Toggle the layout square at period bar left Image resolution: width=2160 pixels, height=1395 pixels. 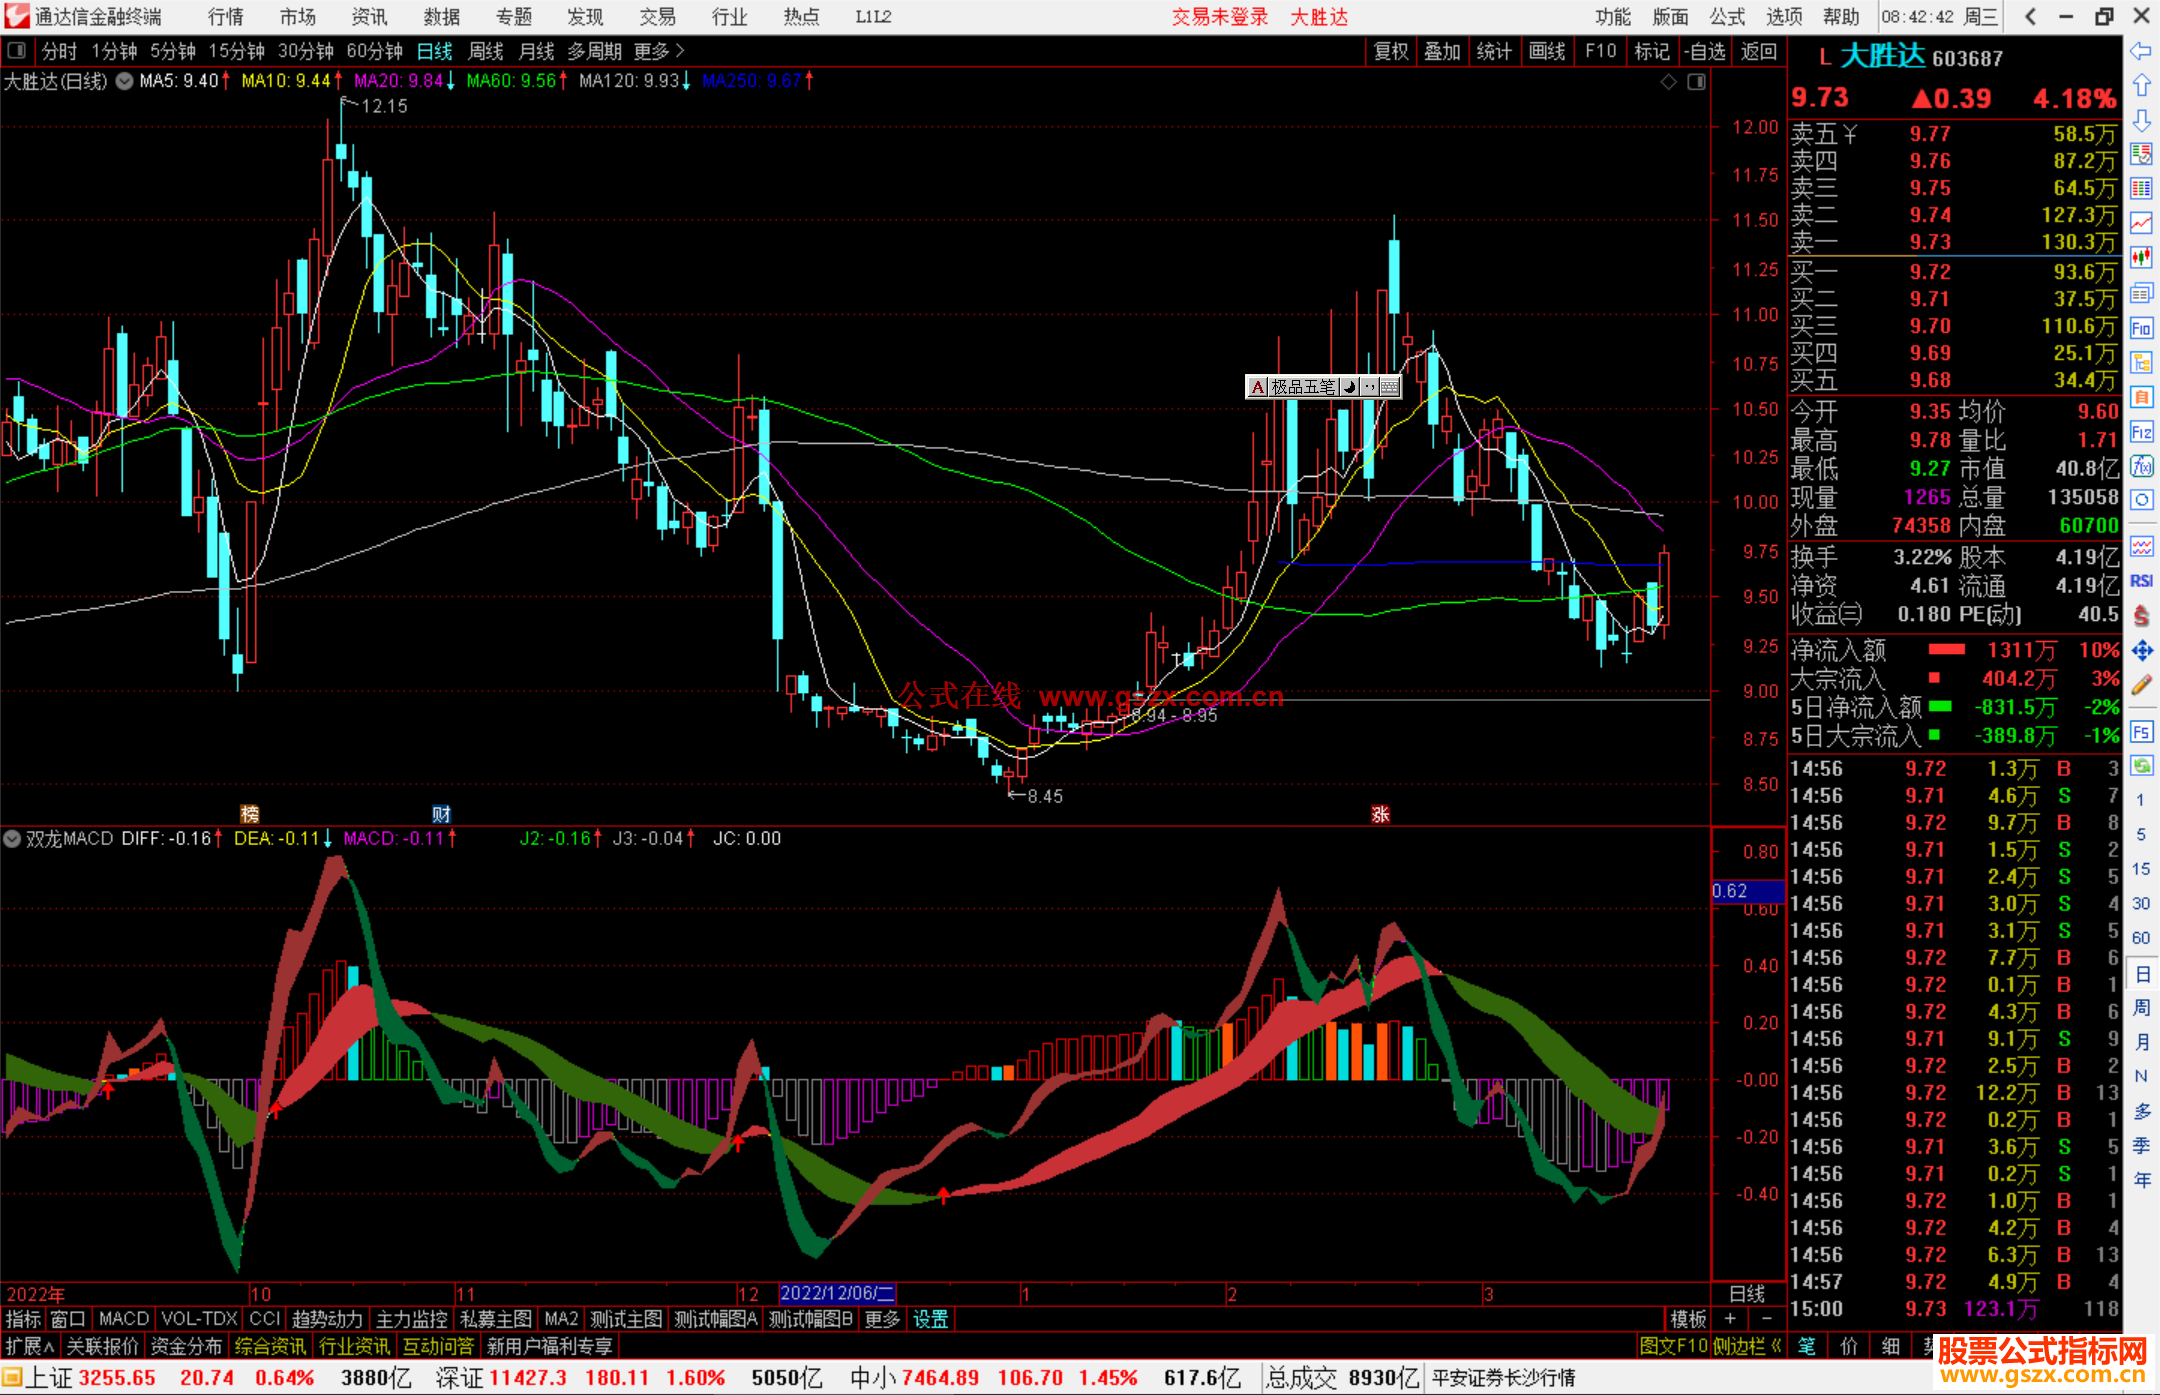[17, 50]
